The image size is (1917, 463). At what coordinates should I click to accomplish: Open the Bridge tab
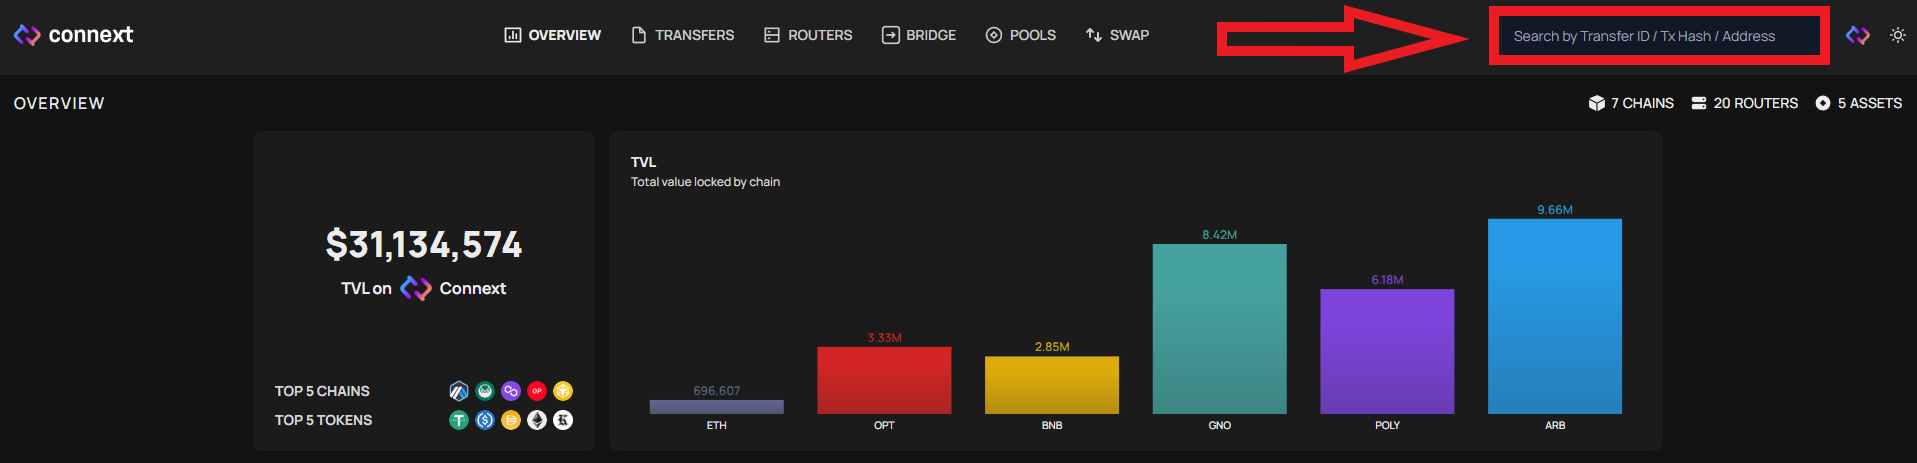(x=919, y=35)
